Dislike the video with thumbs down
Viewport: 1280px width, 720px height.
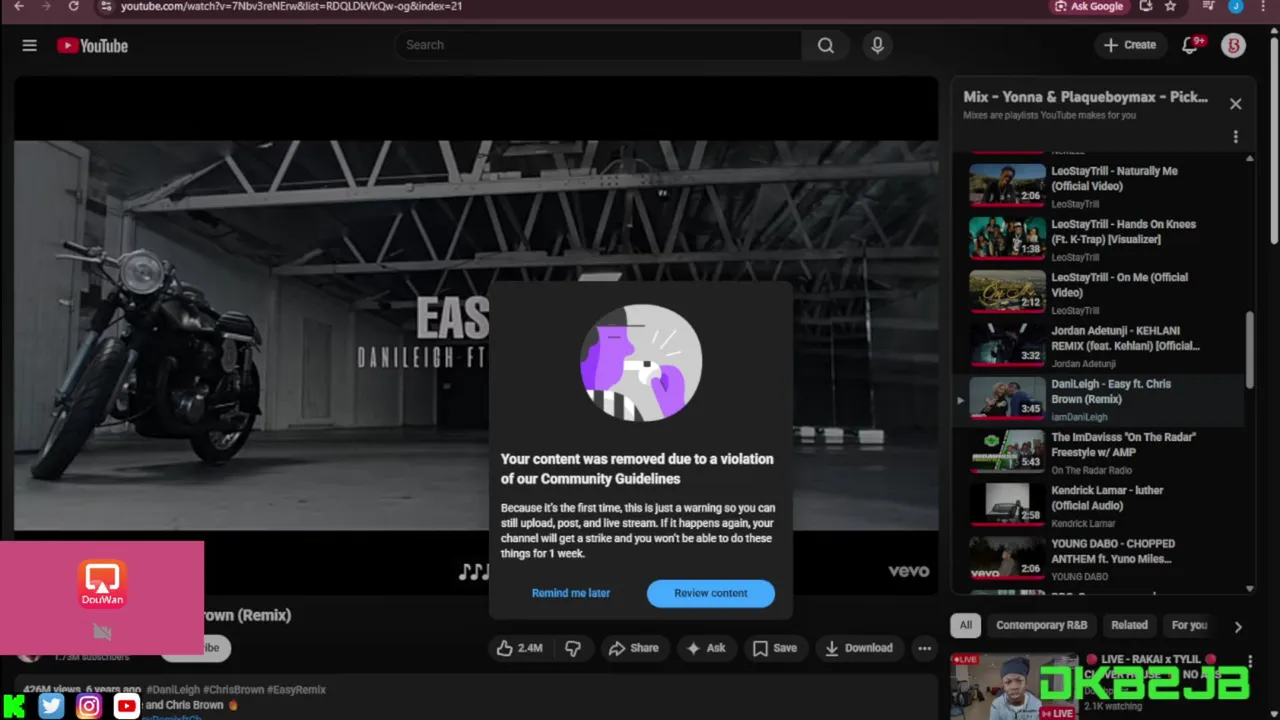(573, 648)
